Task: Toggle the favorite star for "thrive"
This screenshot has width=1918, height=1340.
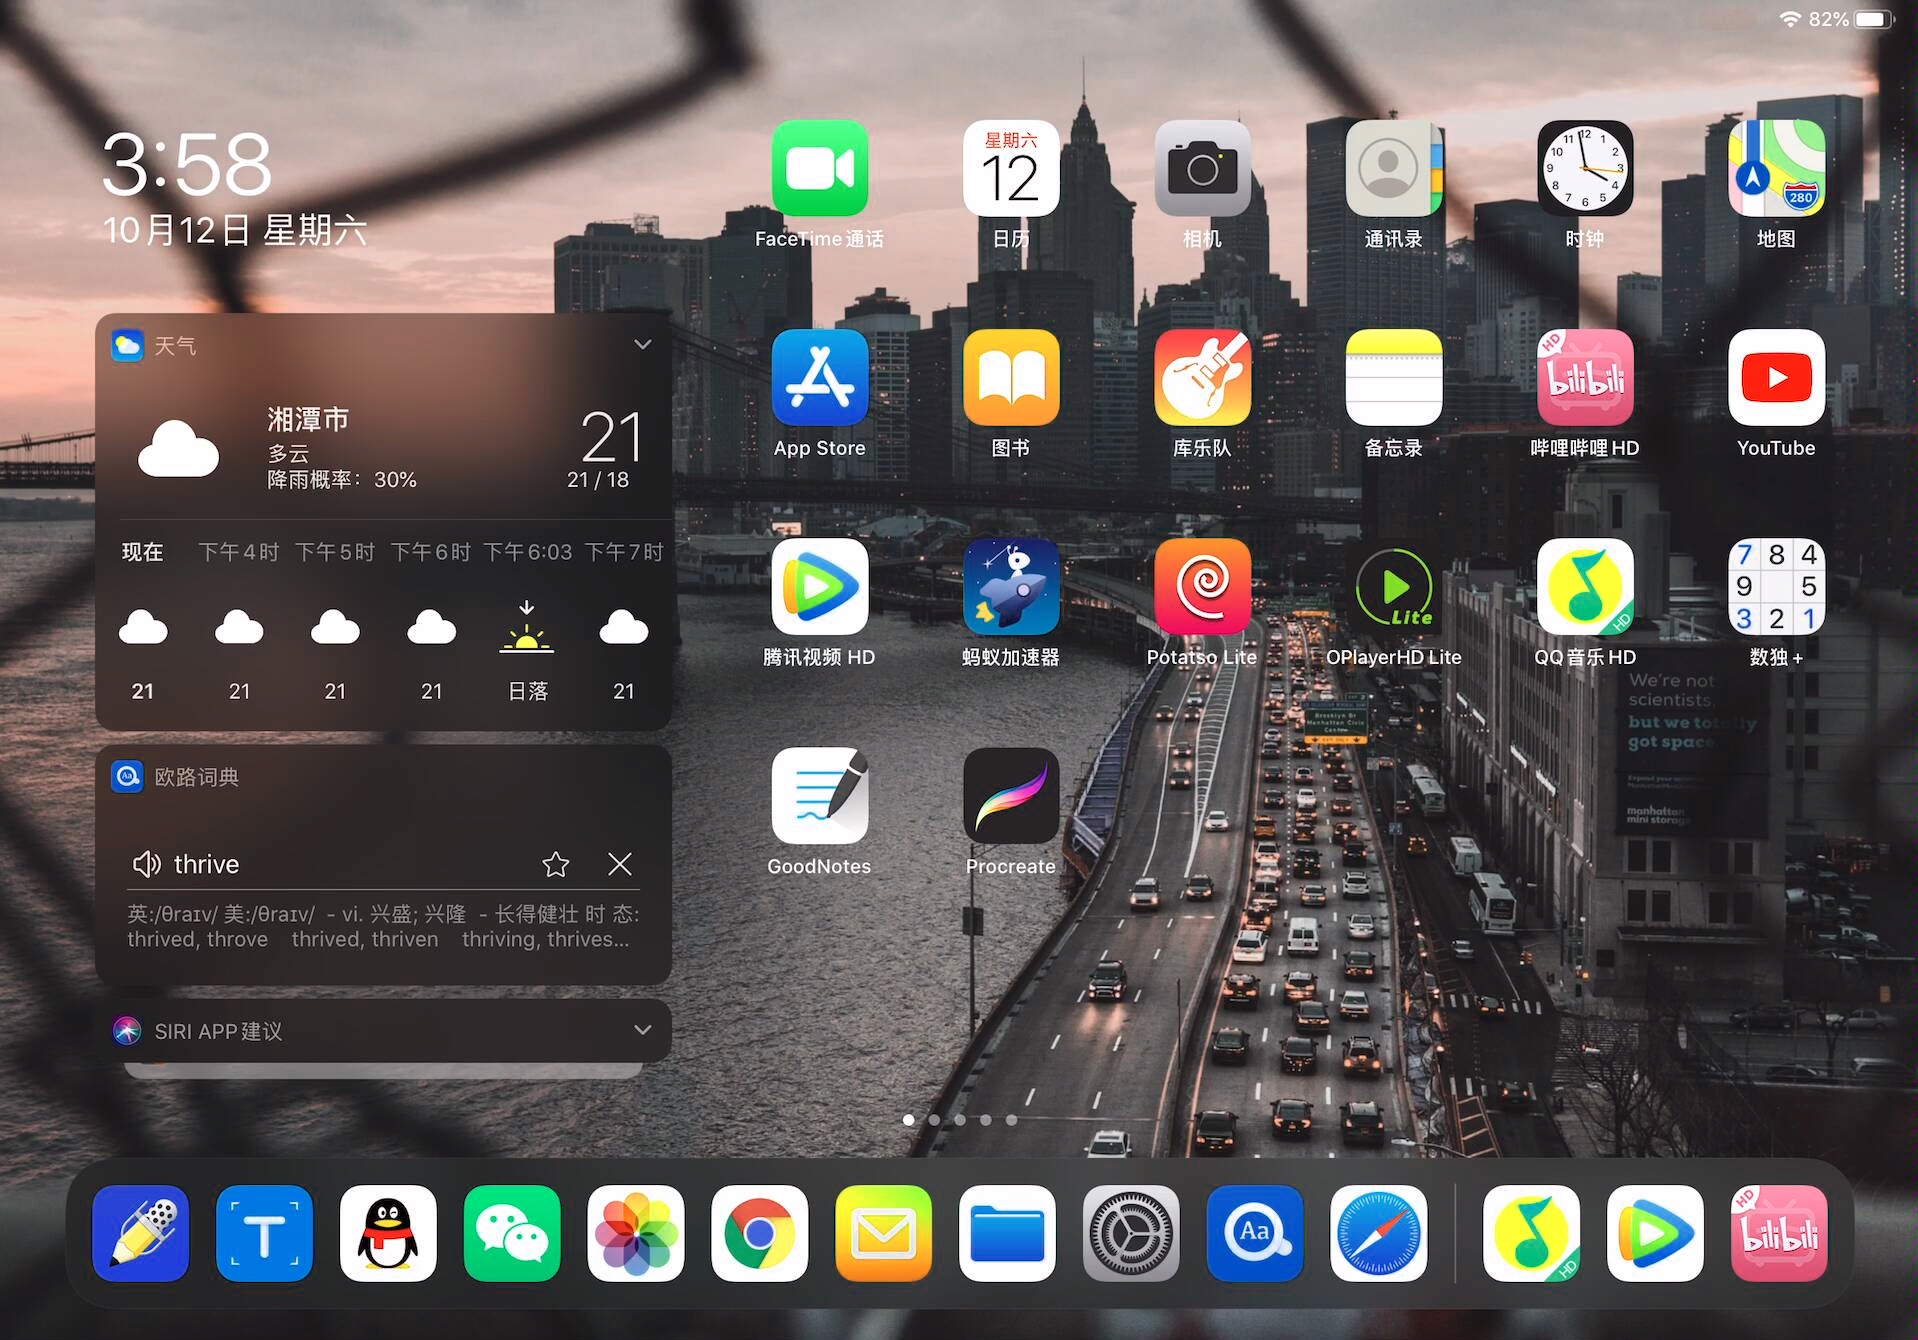Action: (x=556, y=864)
